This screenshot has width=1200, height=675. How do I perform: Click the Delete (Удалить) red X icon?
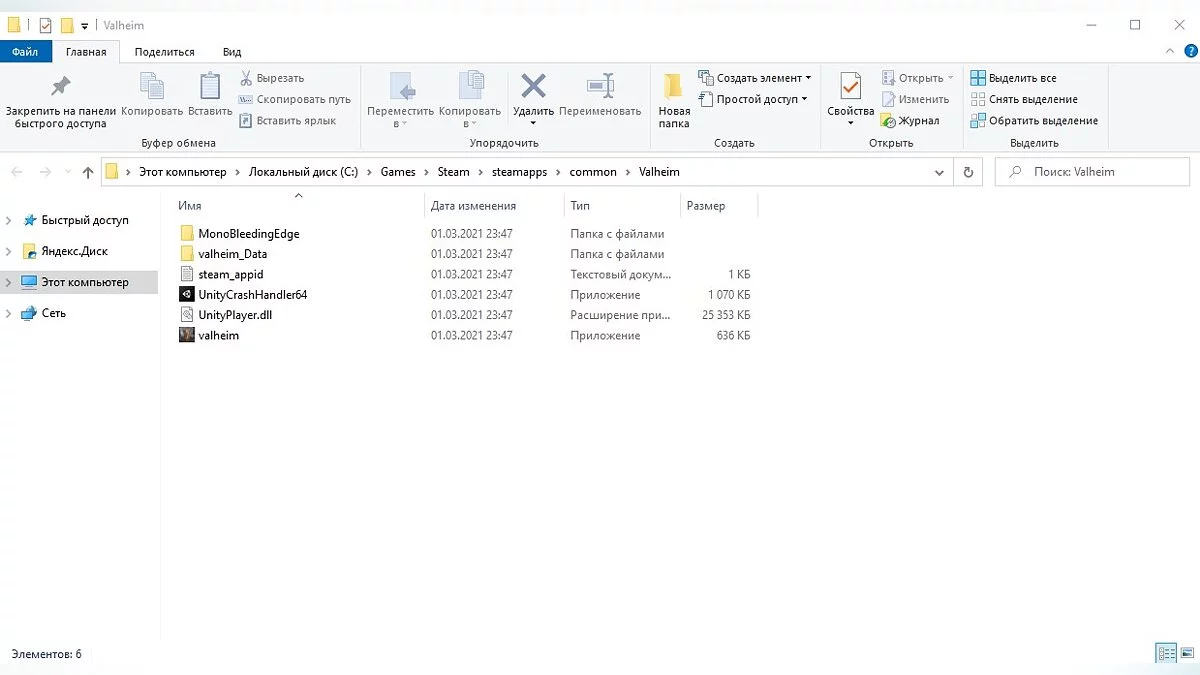[x=533, y=87]
